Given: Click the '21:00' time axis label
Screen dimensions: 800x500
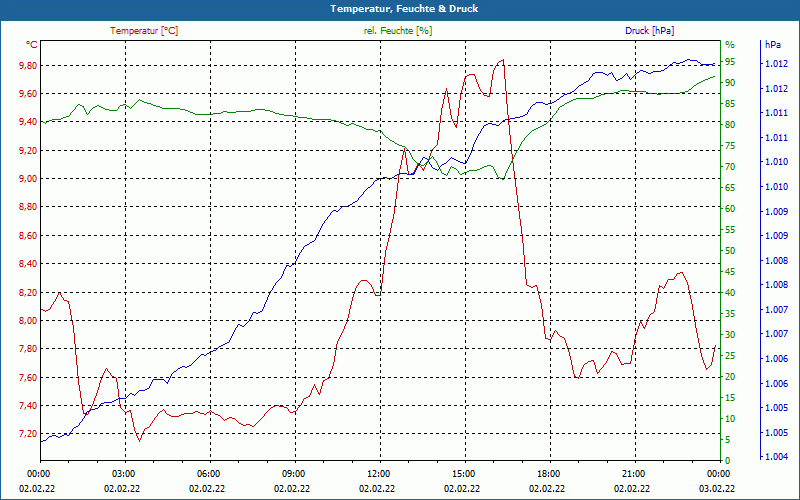Looking at the screenshot, I should click(x=632, y=473).
